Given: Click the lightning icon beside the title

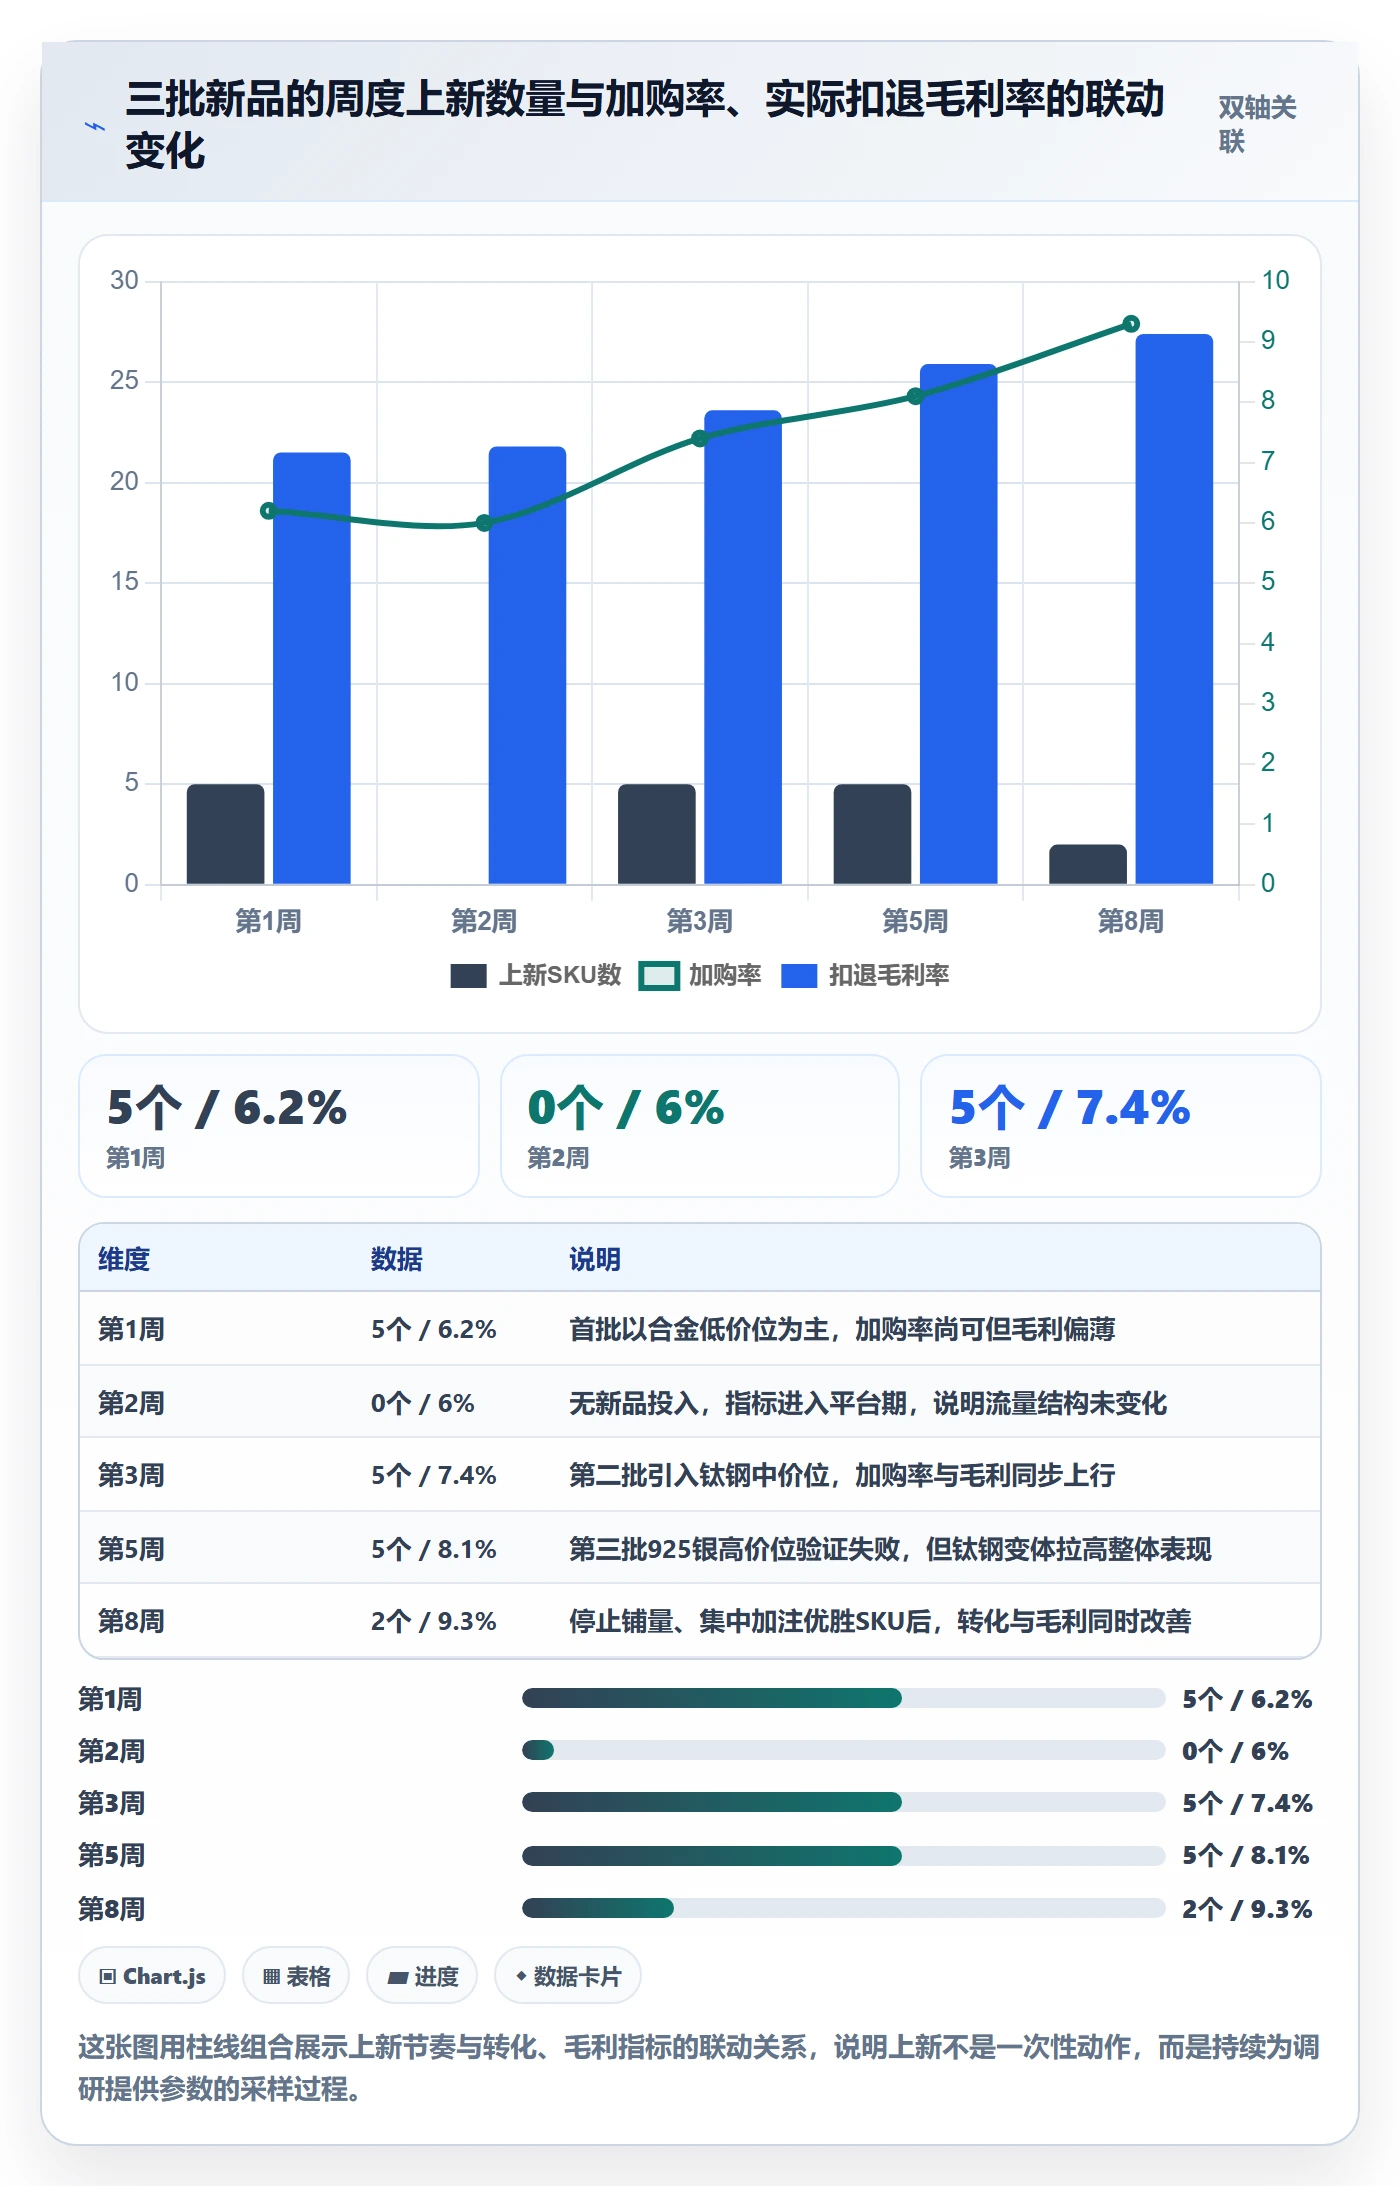Looking at the screenshot, I should [x=95, y=127].
